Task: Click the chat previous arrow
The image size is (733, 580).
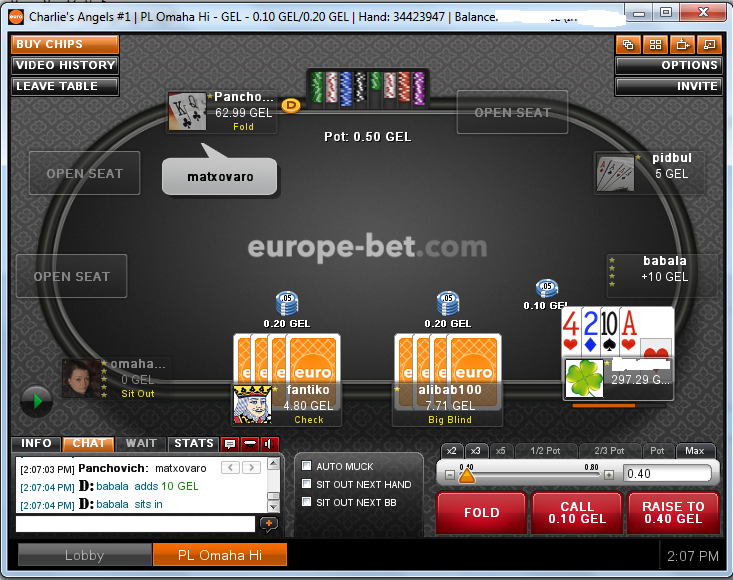Action: [x=230, y=467]
